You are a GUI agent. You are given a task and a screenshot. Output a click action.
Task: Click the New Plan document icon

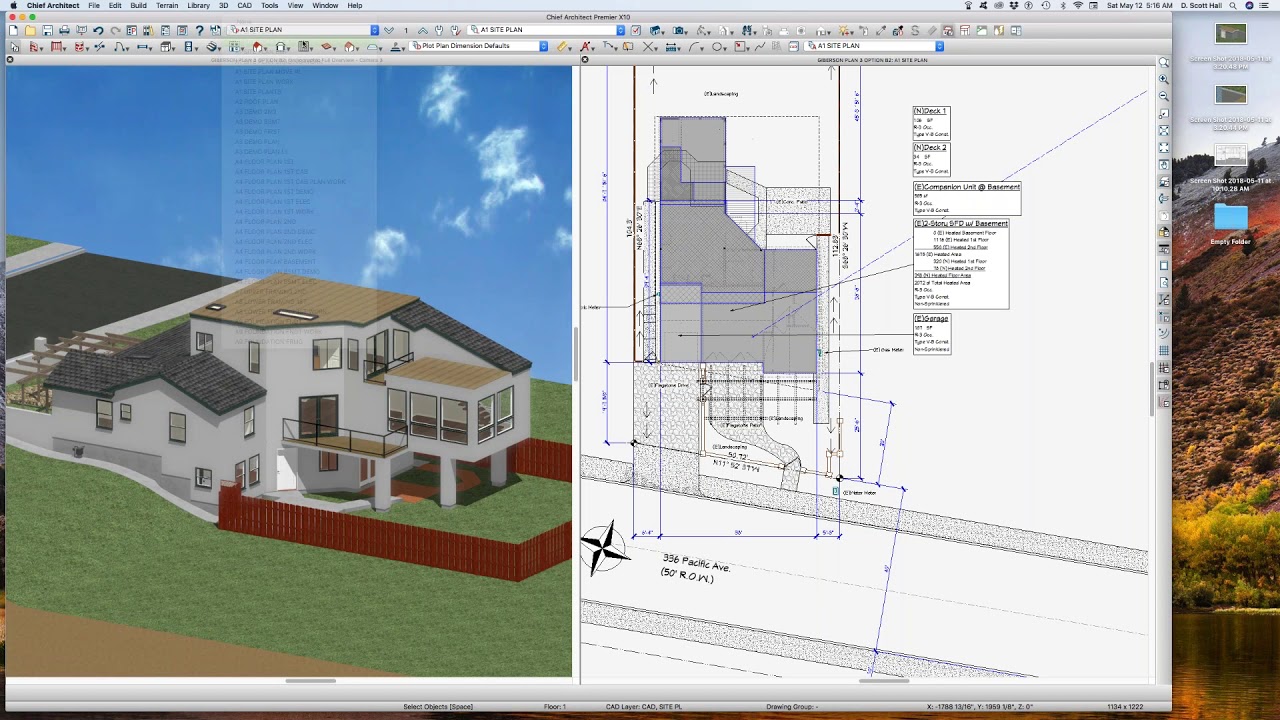coord(13,30)
